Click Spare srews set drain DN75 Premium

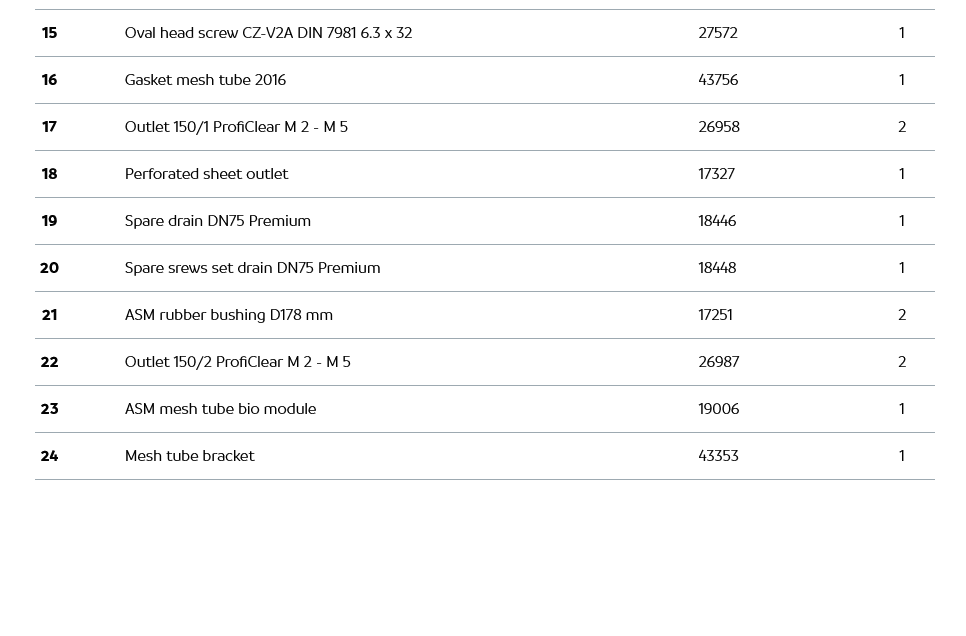click(x=252, y=268)
